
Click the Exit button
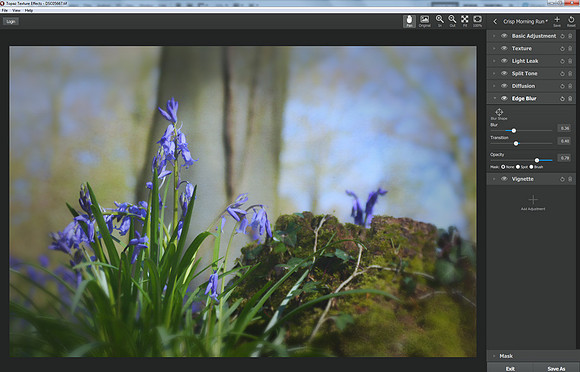click(x=510, y=369)
